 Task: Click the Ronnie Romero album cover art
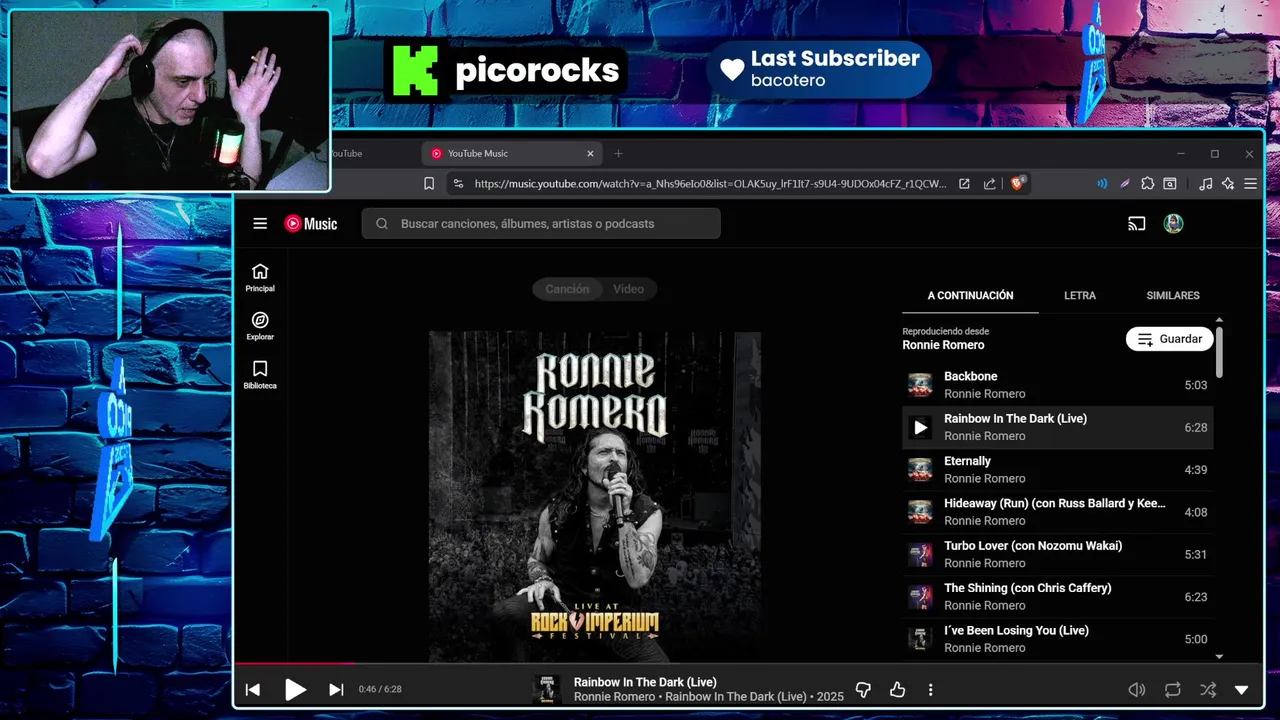[595, 496]
